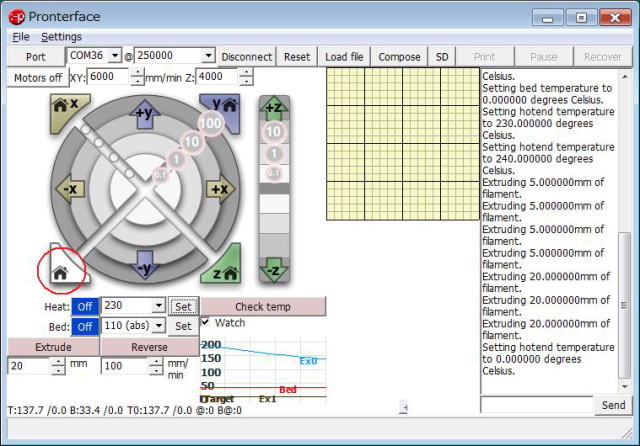Turn hotend Heat Off
The width and height of the screenshot is (640, 446).
[x=85, y=306]
